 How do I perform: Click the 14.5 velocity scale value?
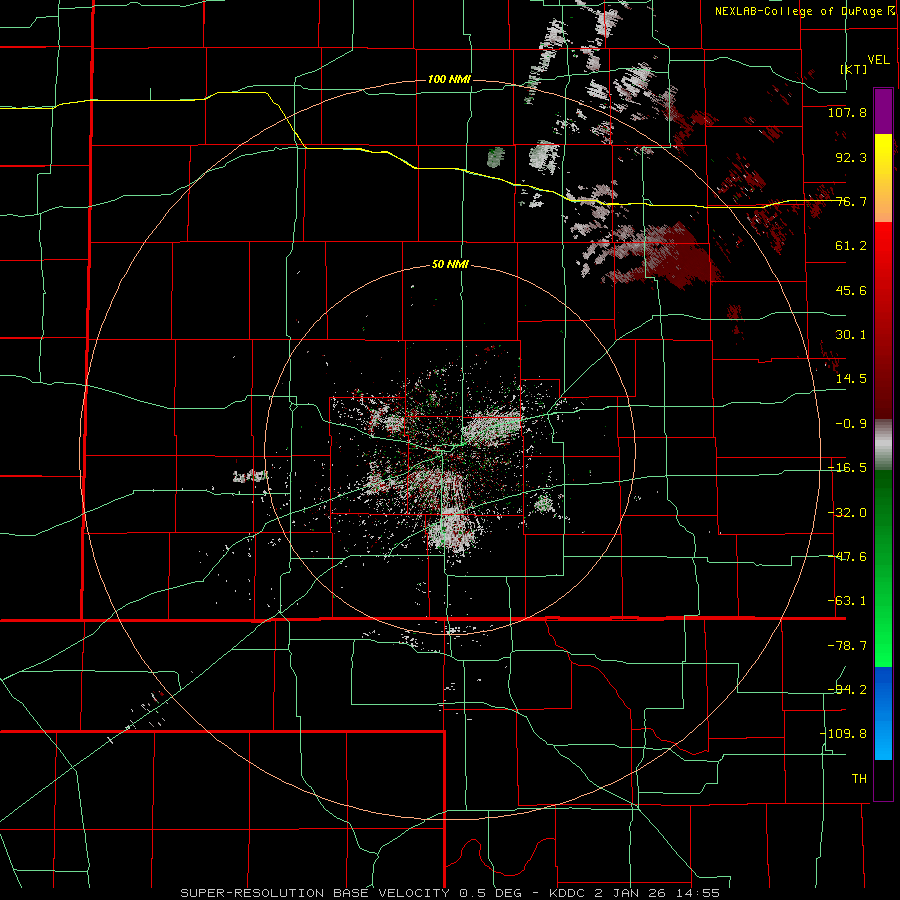(x=851, y=379)
